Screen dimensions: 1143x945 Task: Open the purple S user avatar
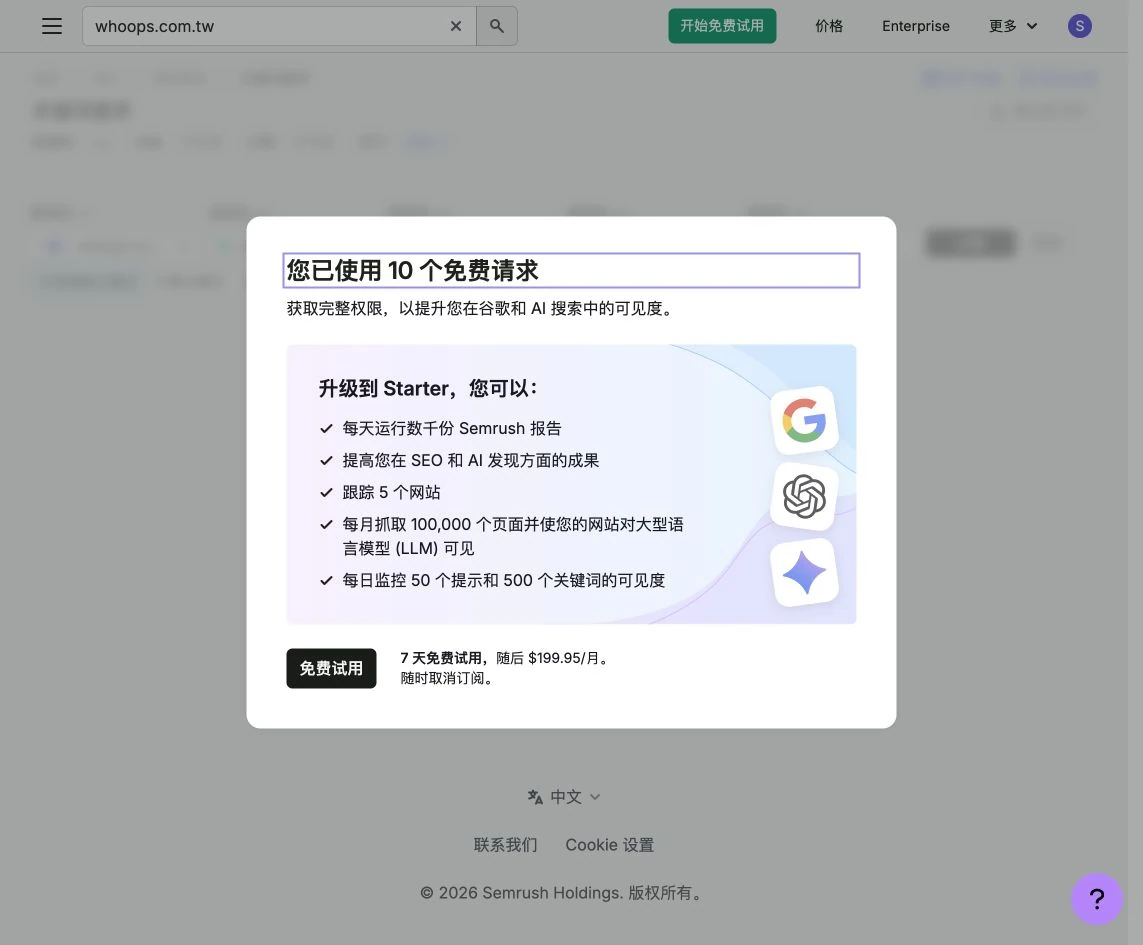[x=1080, y=26]
